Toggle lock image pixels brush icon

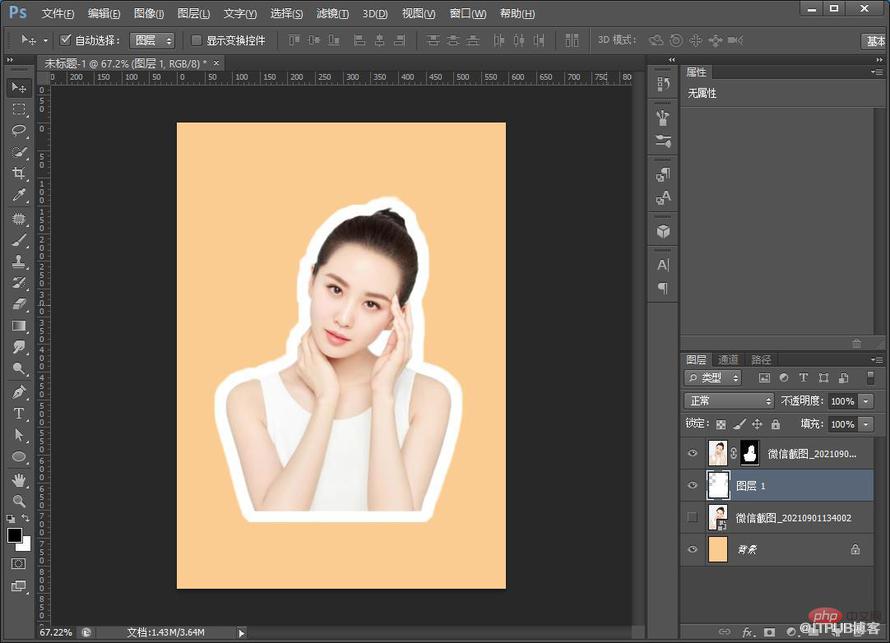(x=739, y=424)
